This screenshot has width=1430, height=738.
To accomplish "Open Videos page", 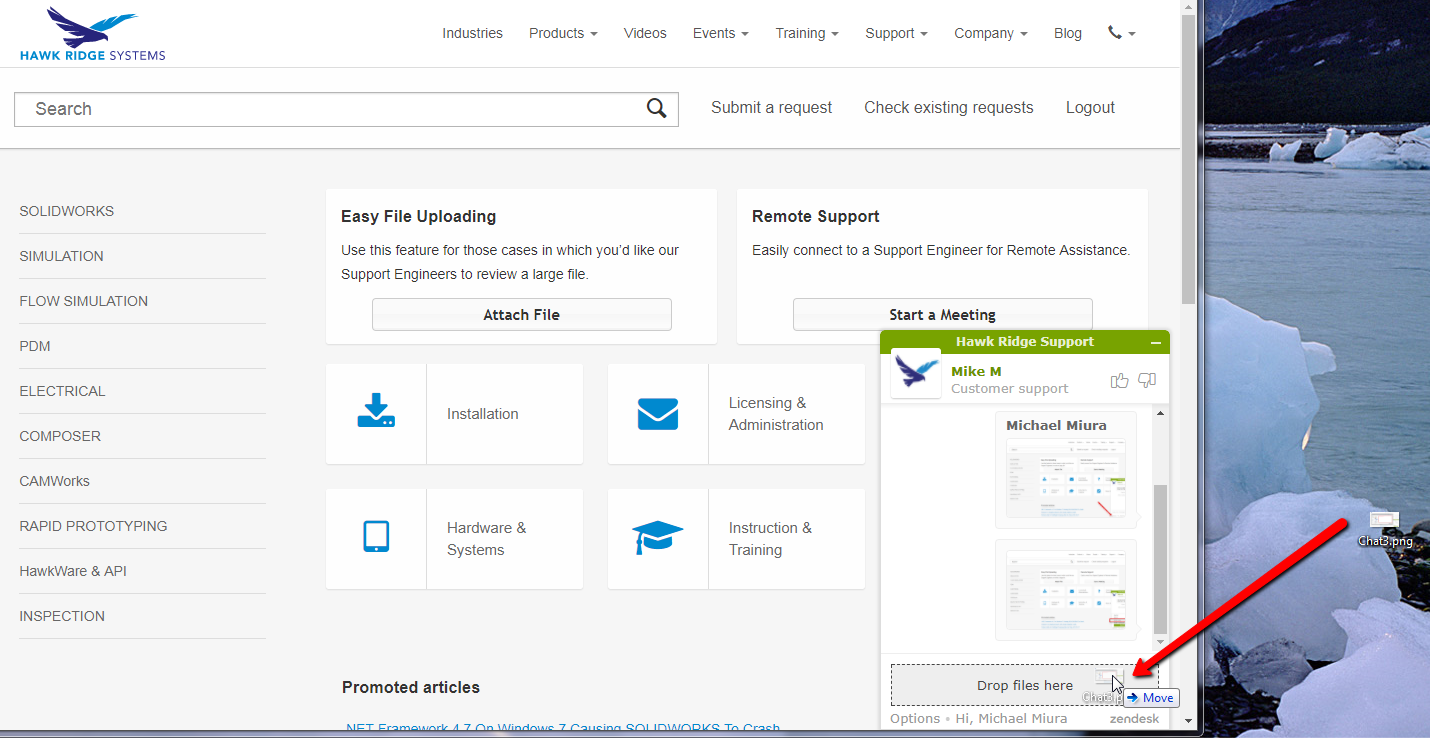I will point(645,33).
